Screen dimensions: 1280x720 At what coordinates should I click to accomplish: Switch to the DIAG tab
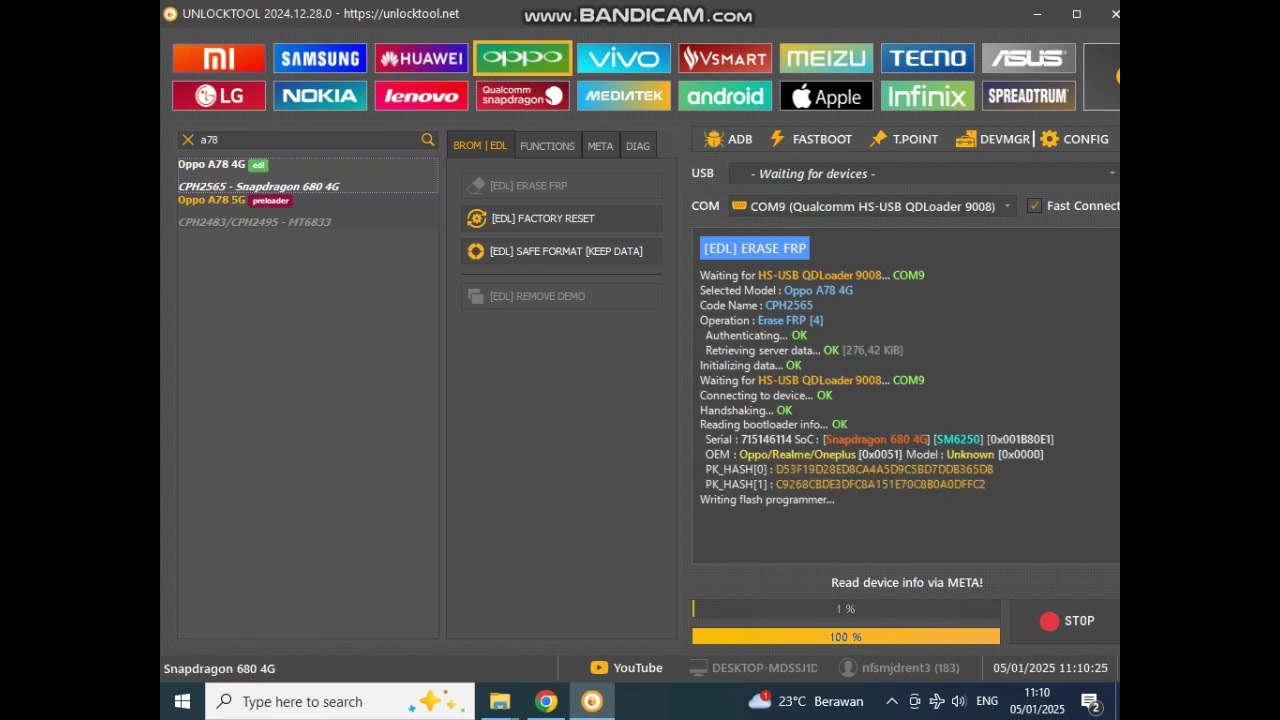pos(638,146)
